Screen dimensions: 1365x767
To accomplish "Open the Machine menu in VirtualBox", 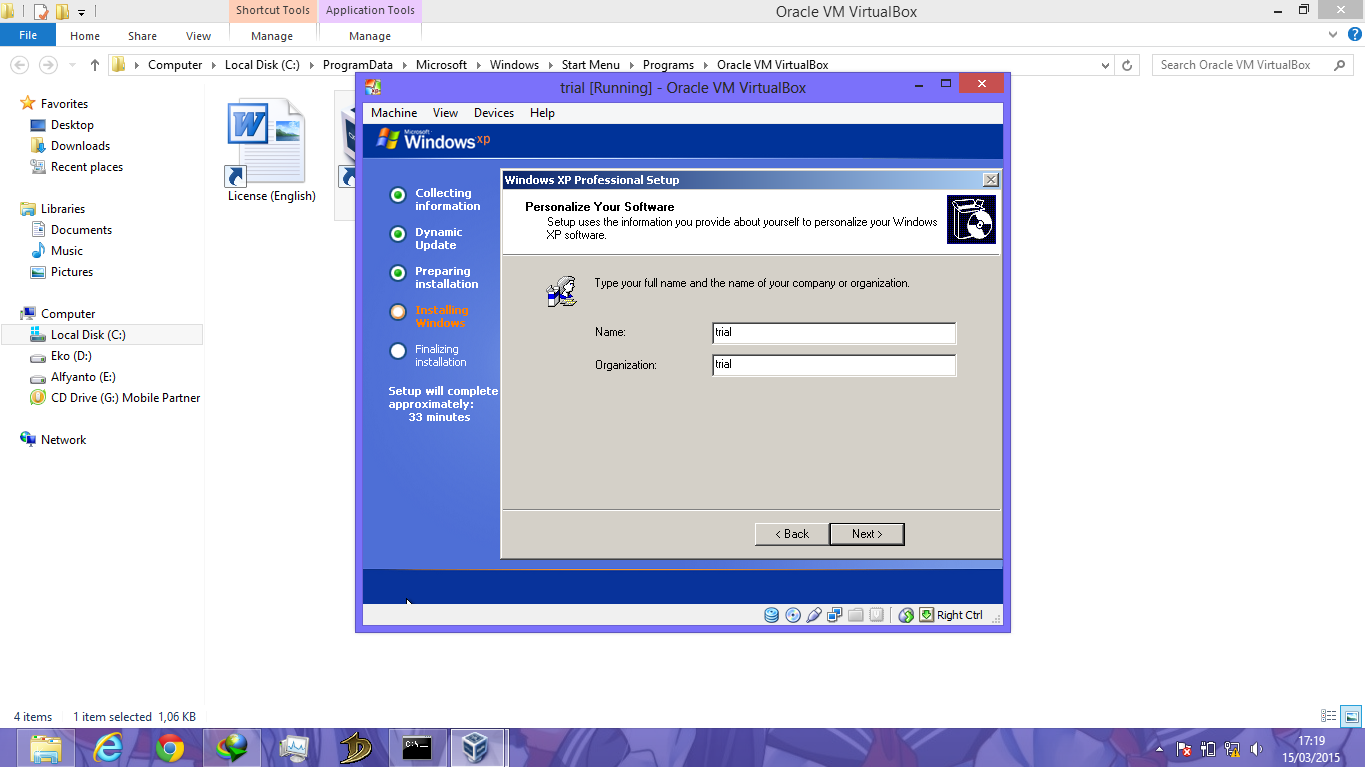I will [394, 113].
